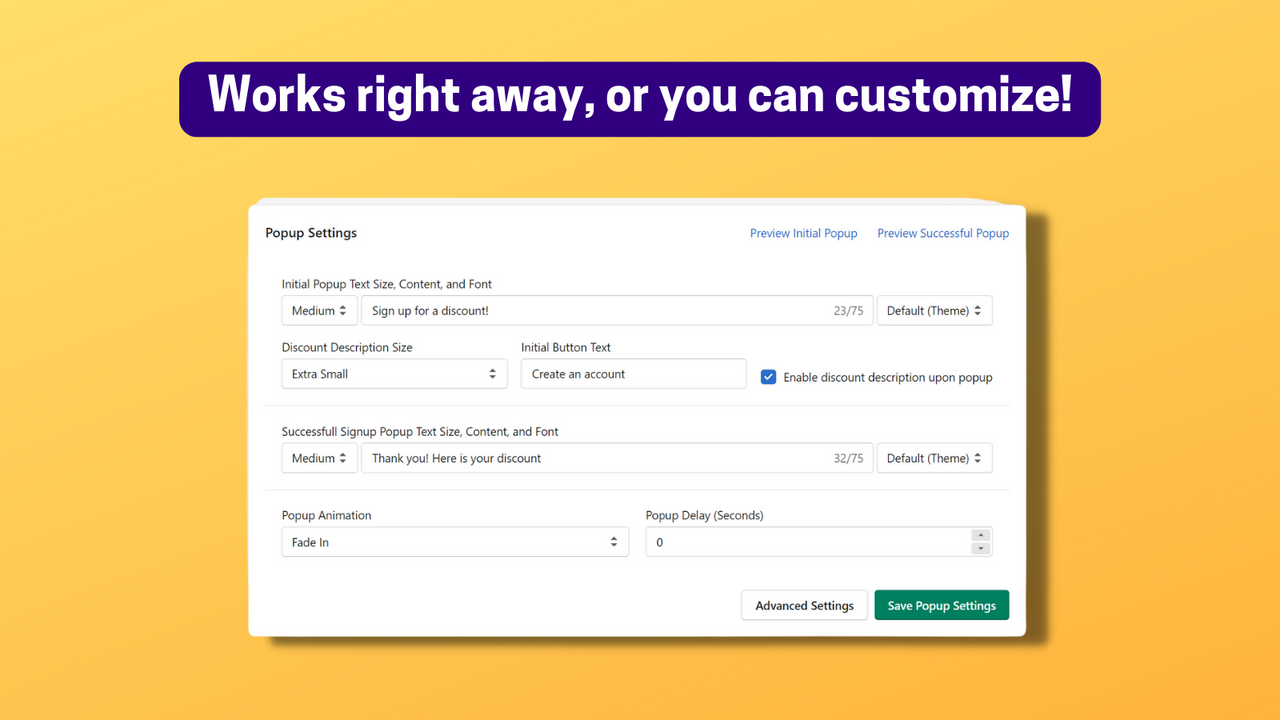Select the 'Popup Settings' heading text

pyautogui.click(x=311, y=233)
